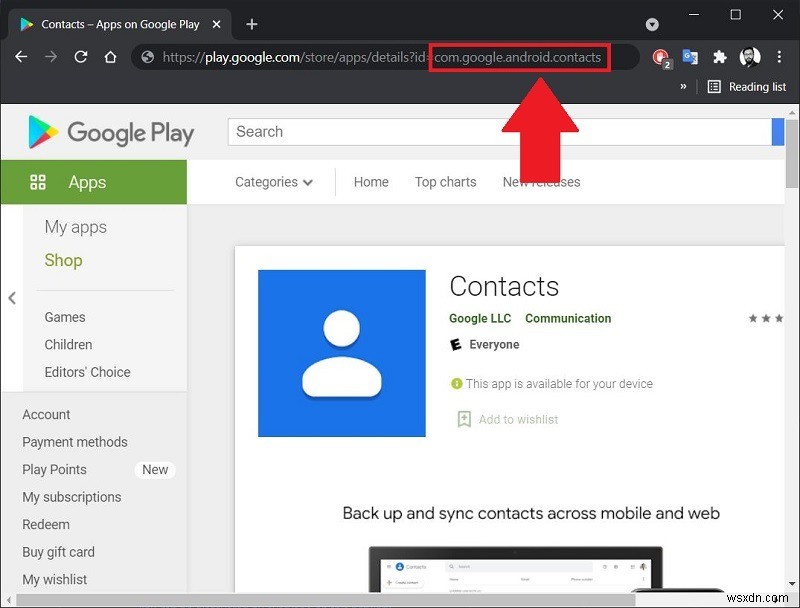
Task: Click the ad-blocker extension icon showing badge 2
Action: (659, 57)
